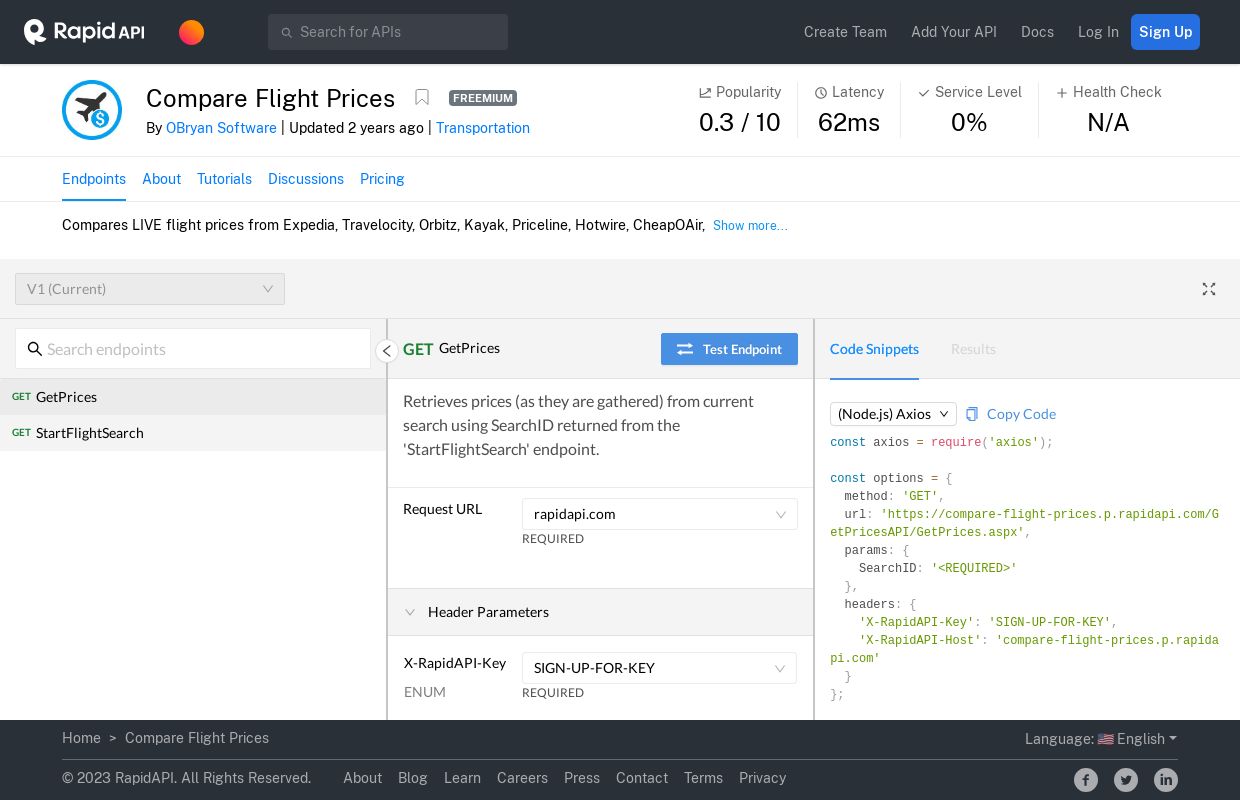Open the footer Learn link
Viewport: 1240px width, 800px height.
[462, 778]
